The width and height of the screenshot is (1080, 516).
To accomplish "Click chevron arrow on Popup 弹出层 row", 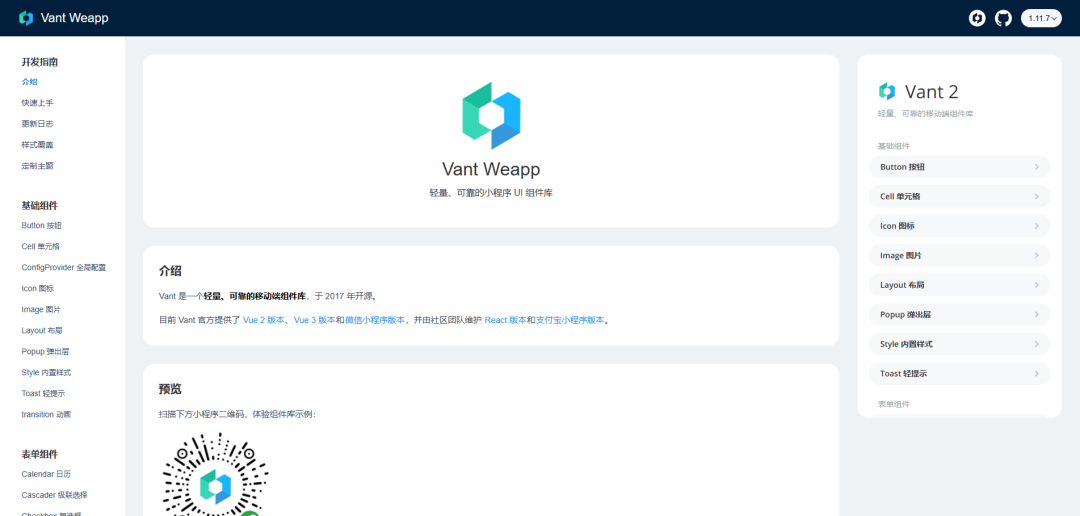I will (1037, 315).
